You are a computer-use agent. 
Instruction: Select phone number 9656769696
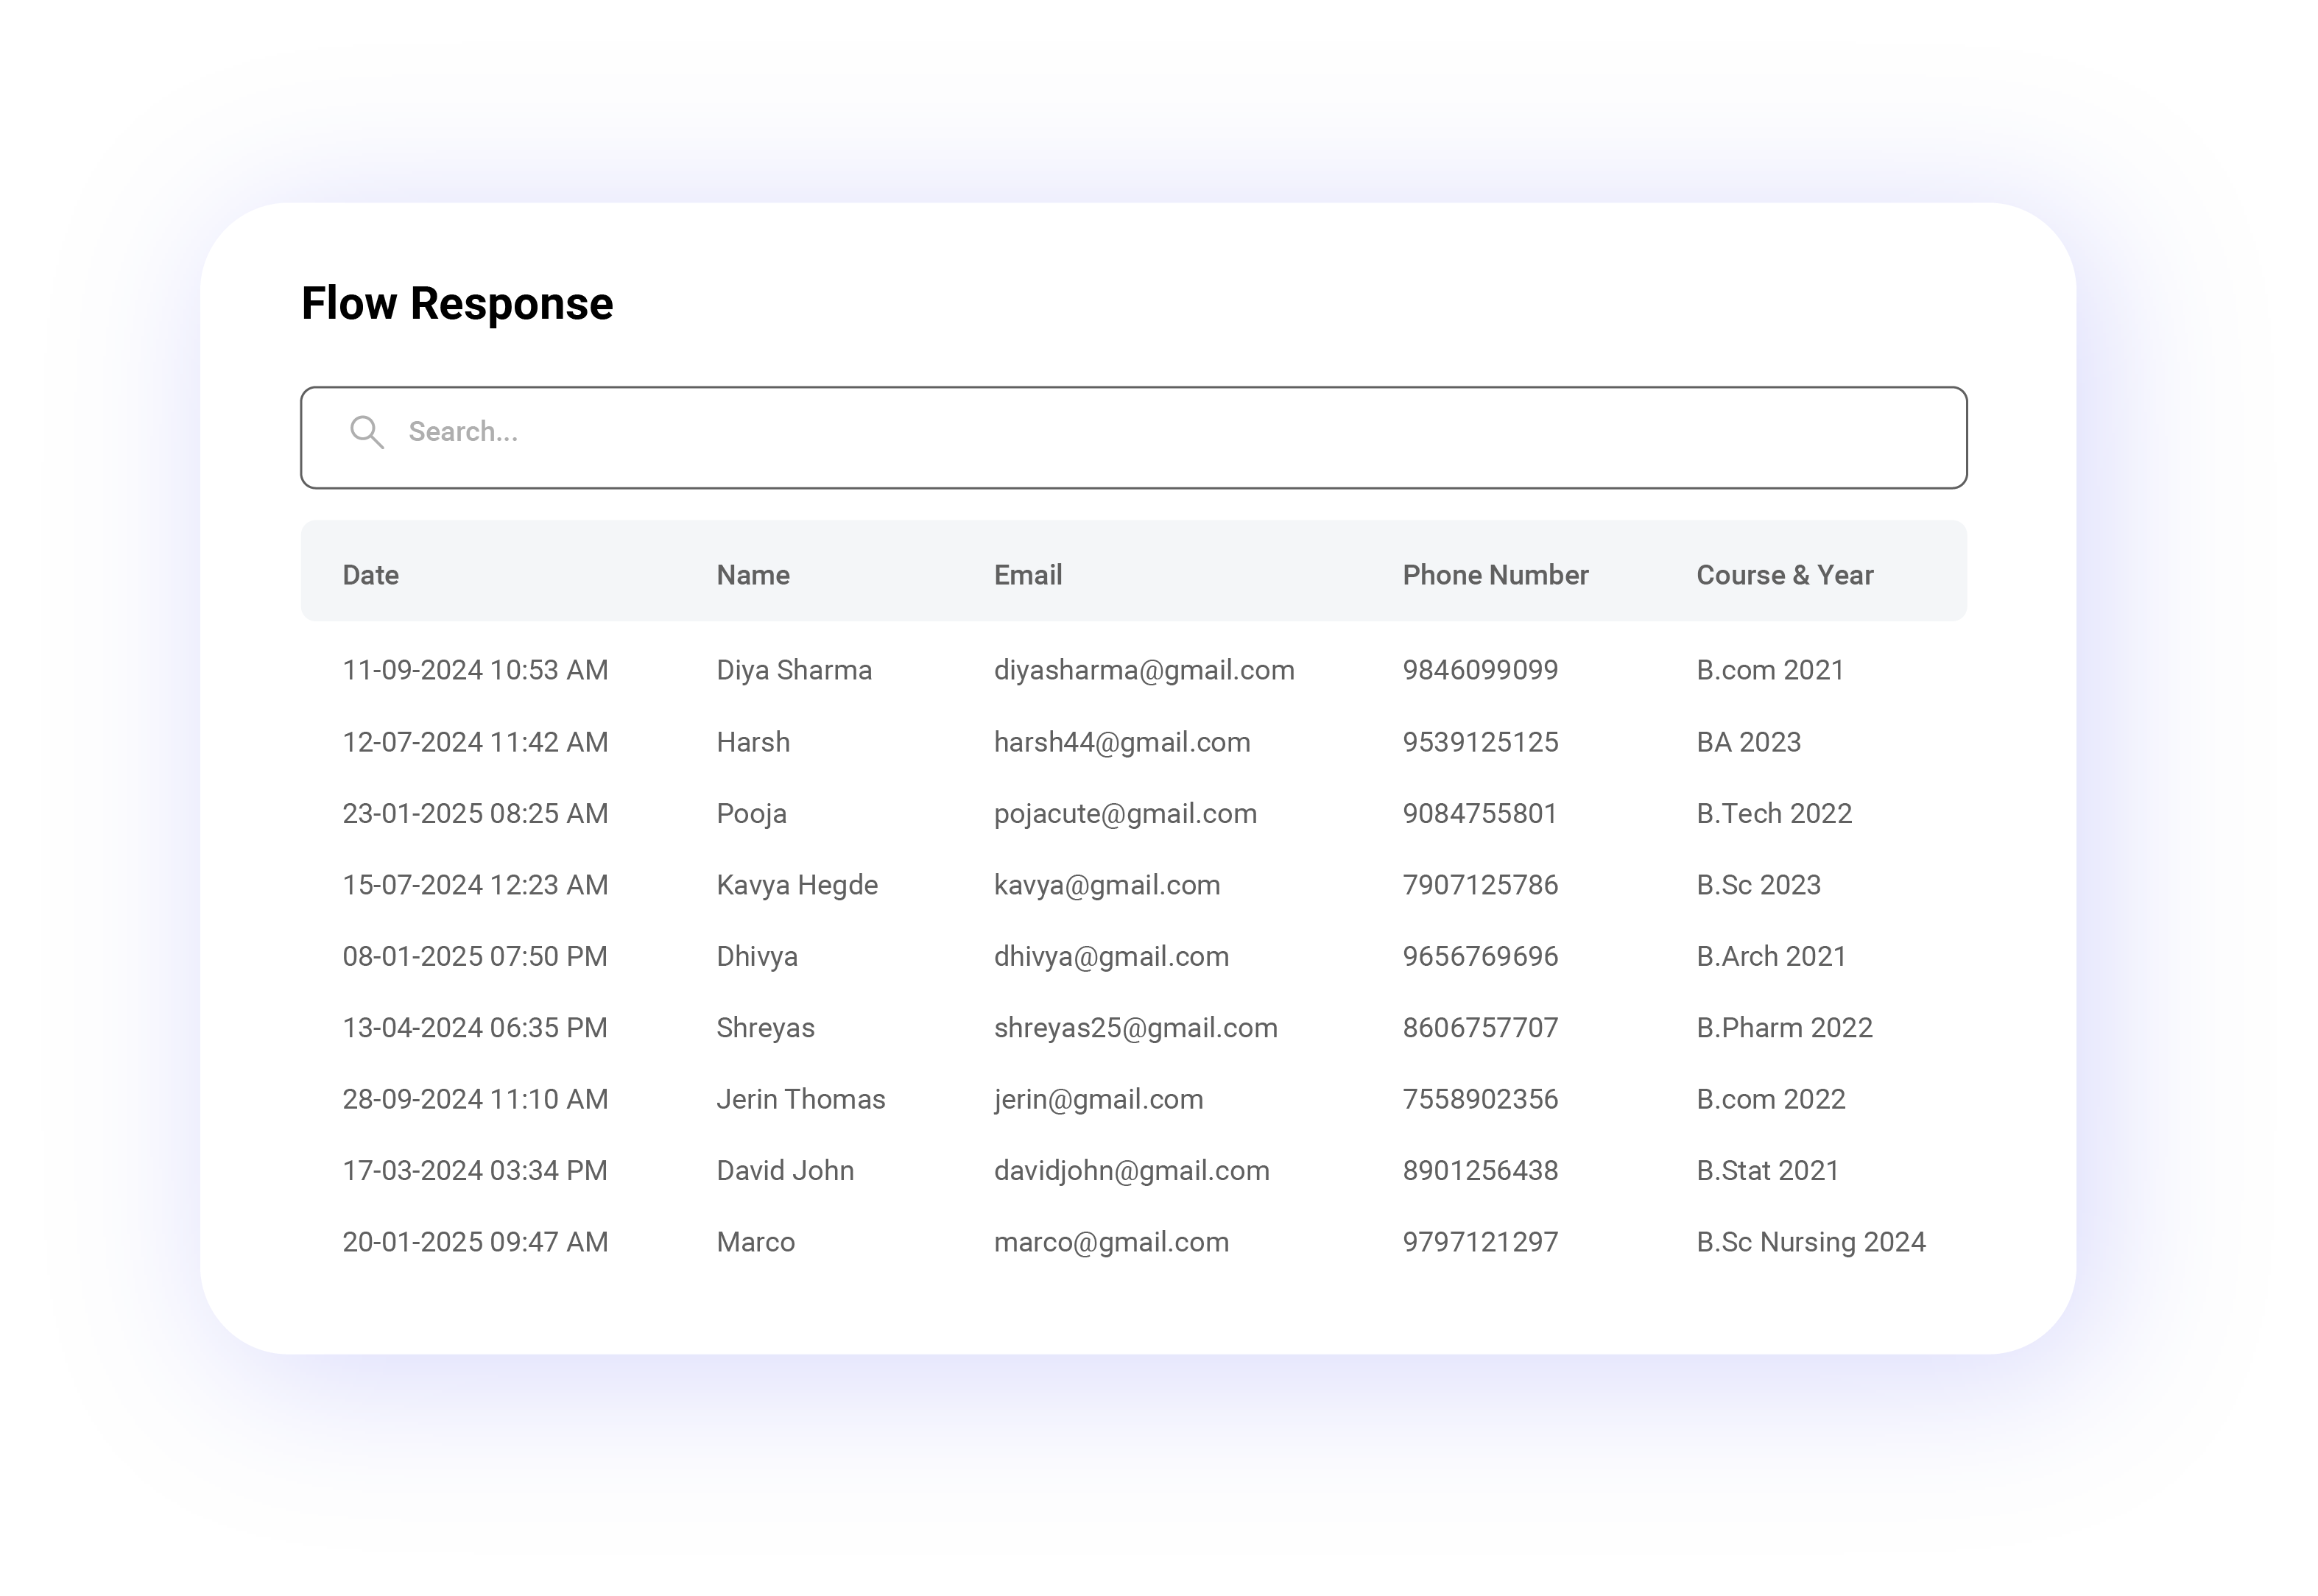[1480, 956]
